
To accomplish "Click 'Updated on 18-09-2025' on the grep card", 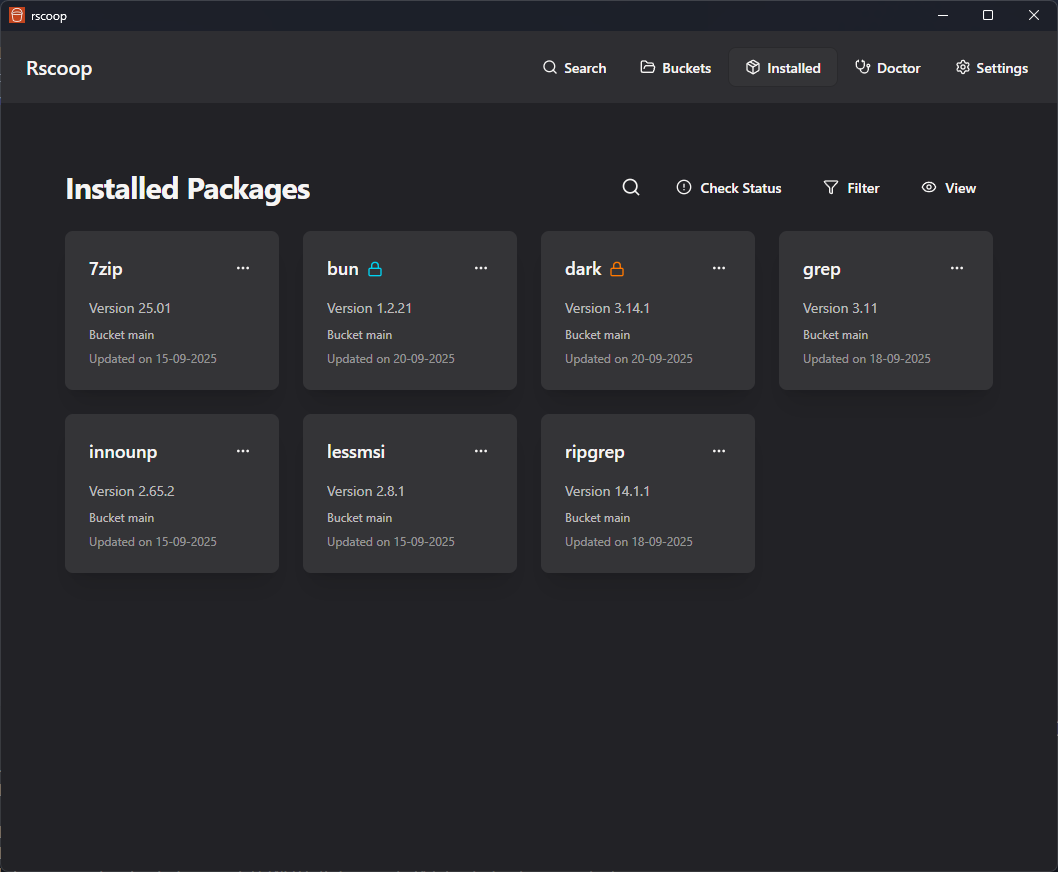I will (866, 358).
